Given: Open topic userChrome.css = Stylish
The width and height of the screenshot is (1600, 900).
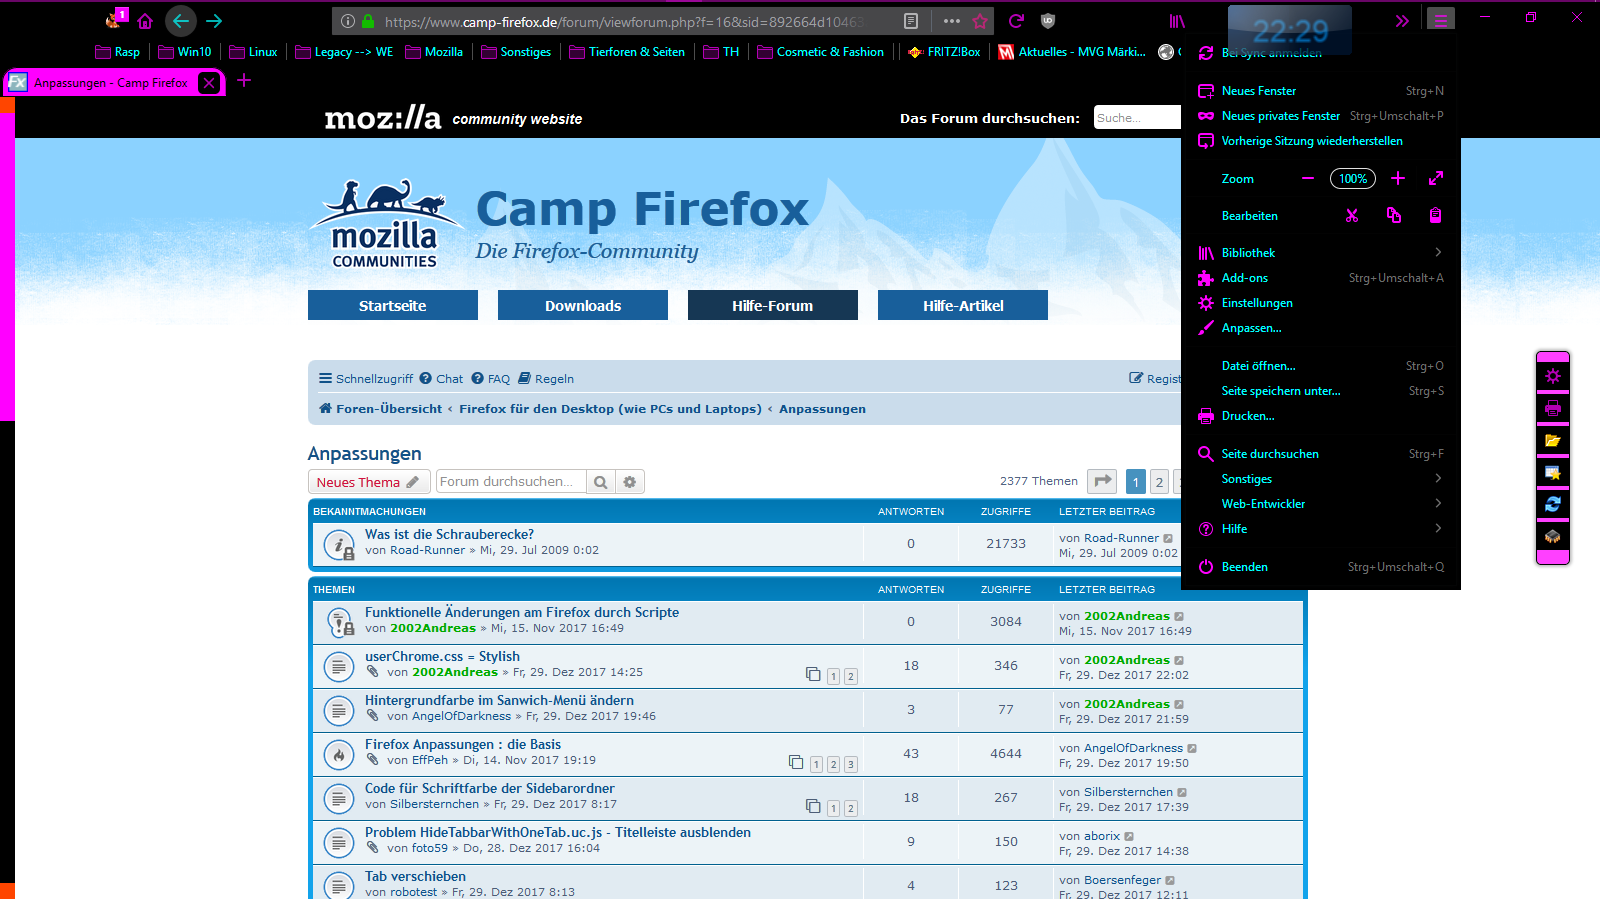Looking at the screenshot, I should tap(442, 656).
